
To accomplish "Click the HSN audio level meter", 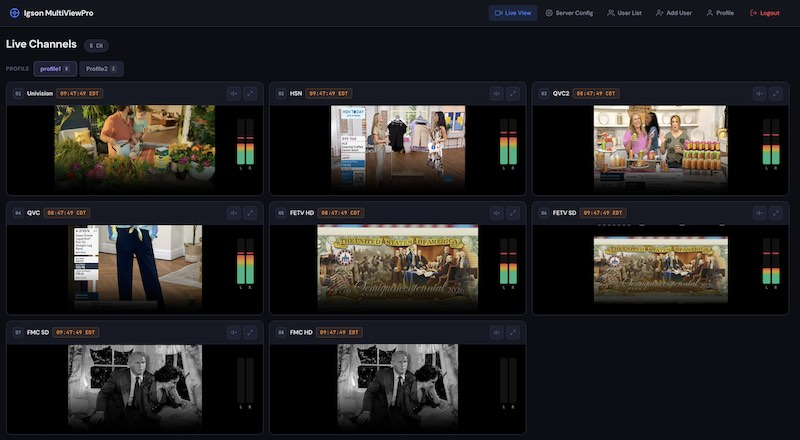I will coord(508,144).
